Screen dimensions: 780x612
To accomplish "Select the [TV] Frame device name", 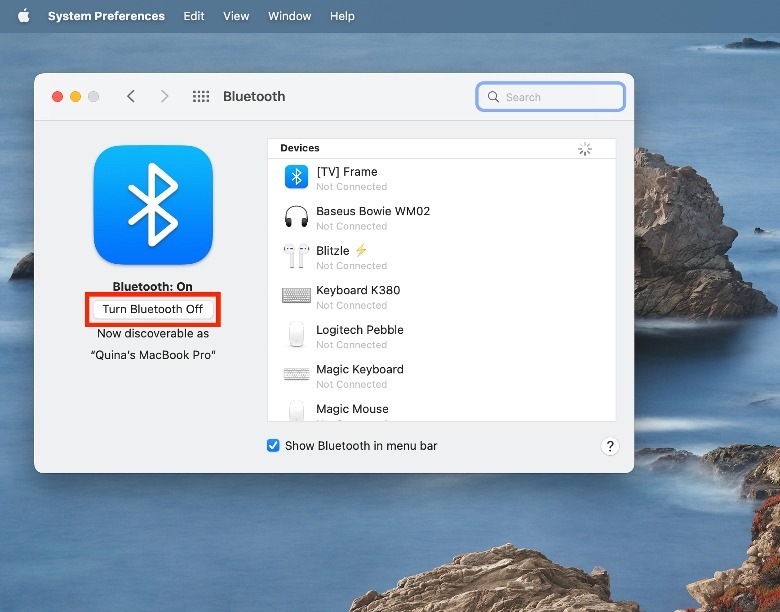I will coord(347,172).
